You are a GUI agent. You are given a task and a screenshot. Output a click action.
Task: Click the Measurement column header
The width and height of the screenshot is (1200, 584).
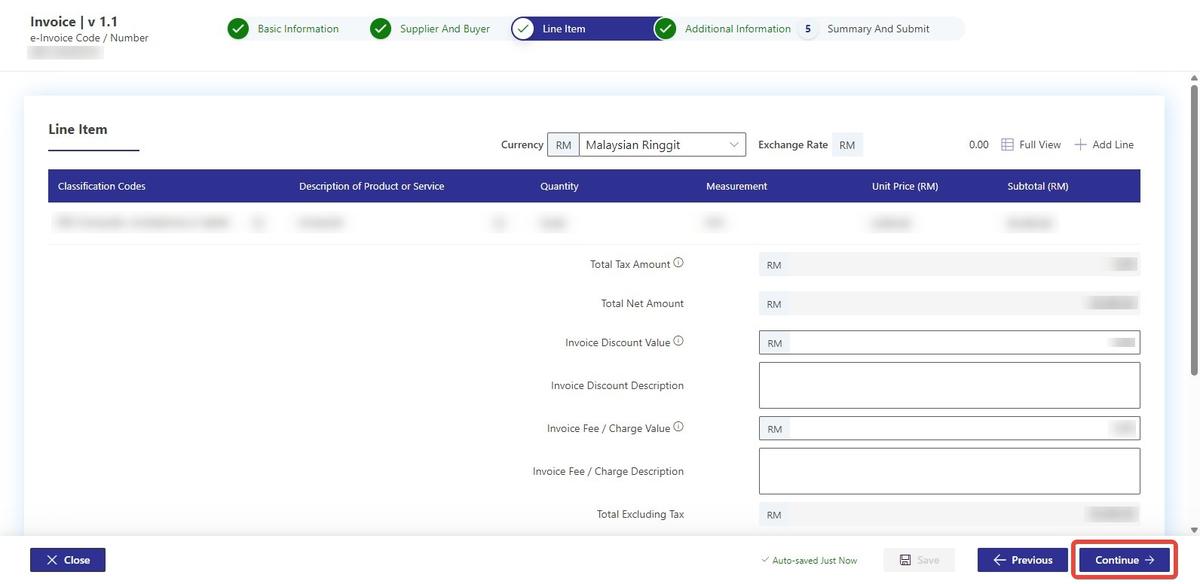[x=737, y=186]
